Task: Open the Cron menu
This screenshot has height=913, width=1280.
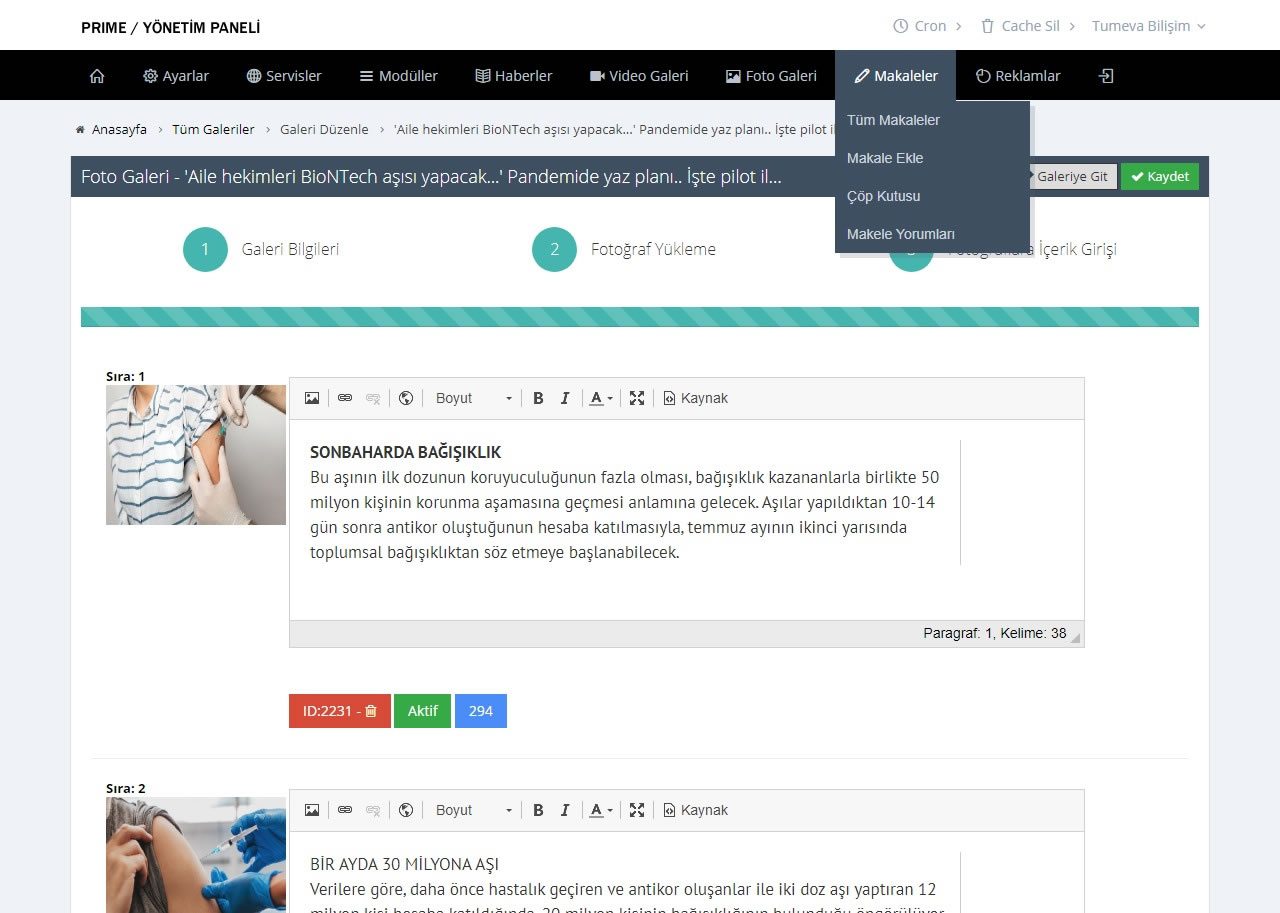Action: [927, 26]
